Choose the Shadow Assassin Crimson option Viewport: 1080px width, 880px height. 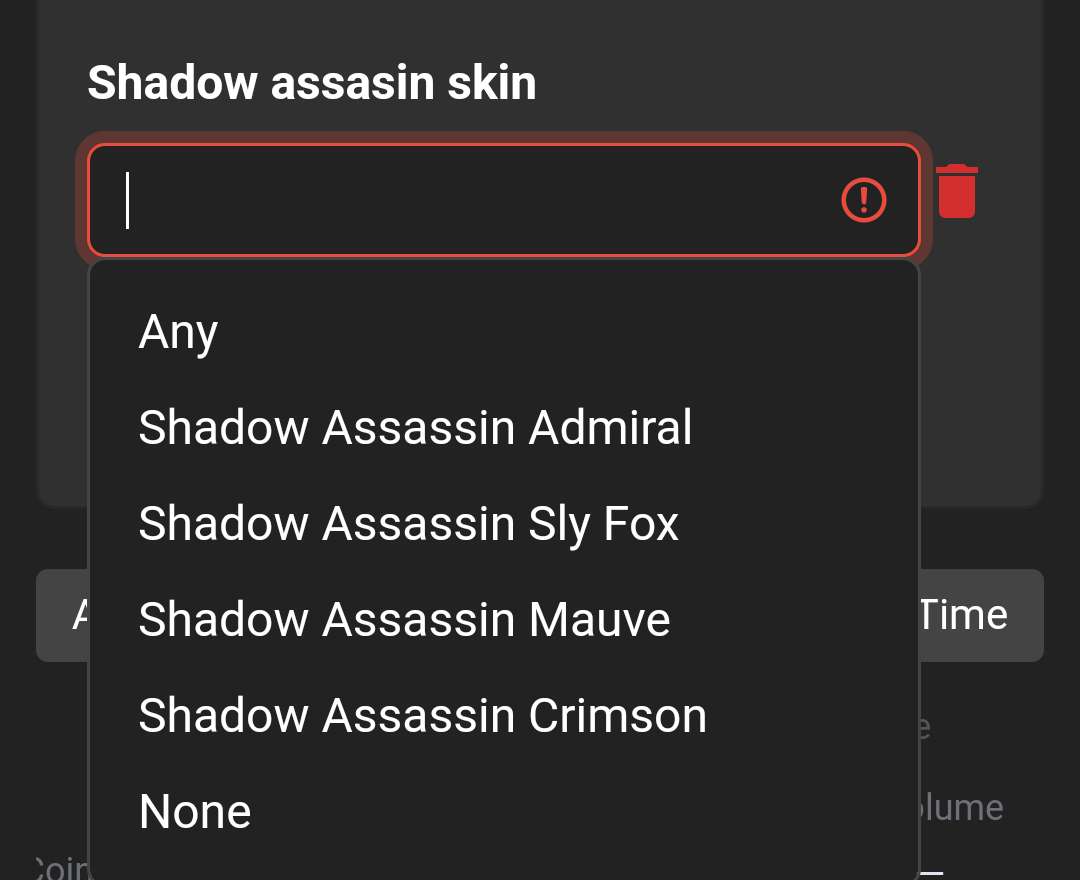click(422, 715)
